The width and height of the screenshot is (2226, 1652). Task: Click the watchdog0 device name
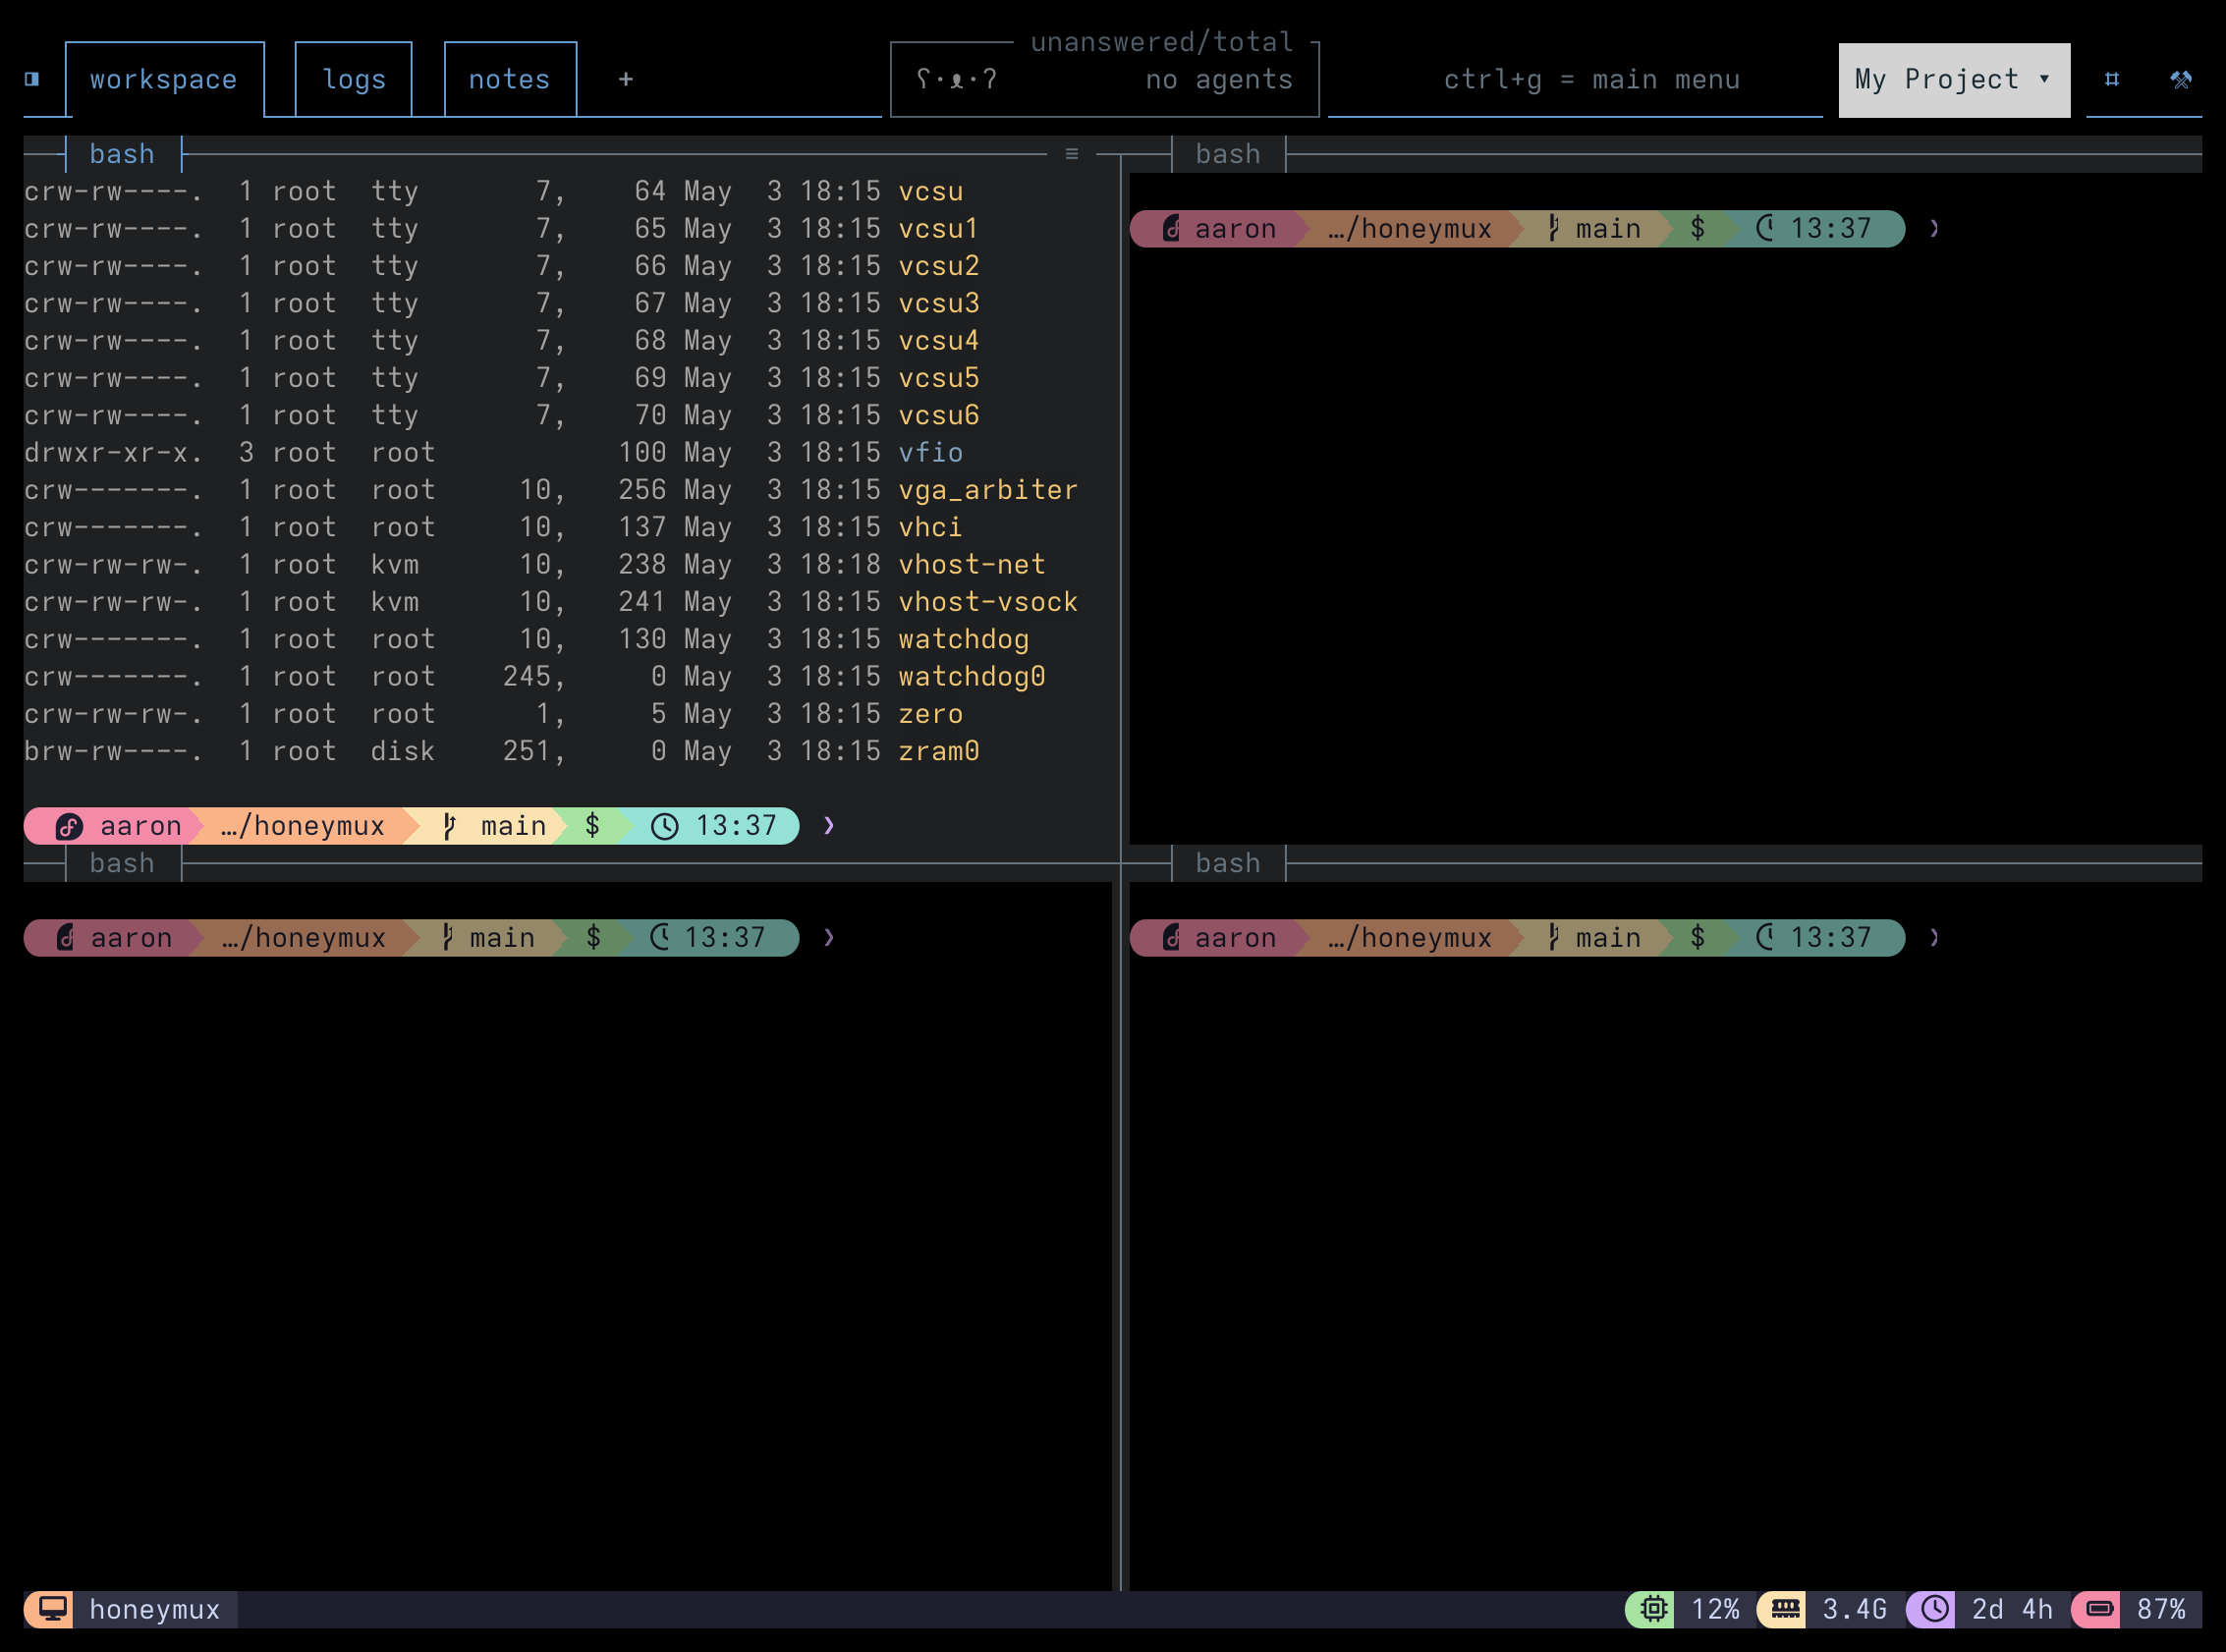pyautogui.click(x=972, y=677)
